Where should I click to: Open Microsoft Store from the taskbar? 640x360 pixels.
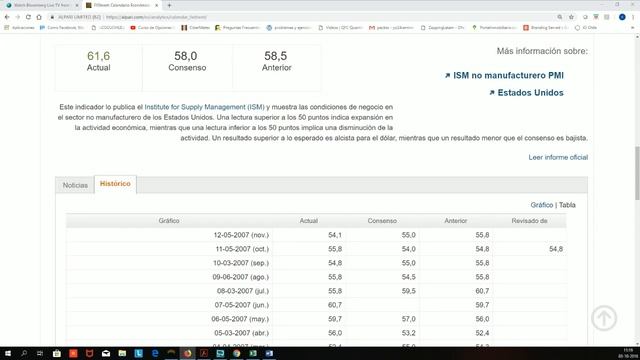(57, 353)
